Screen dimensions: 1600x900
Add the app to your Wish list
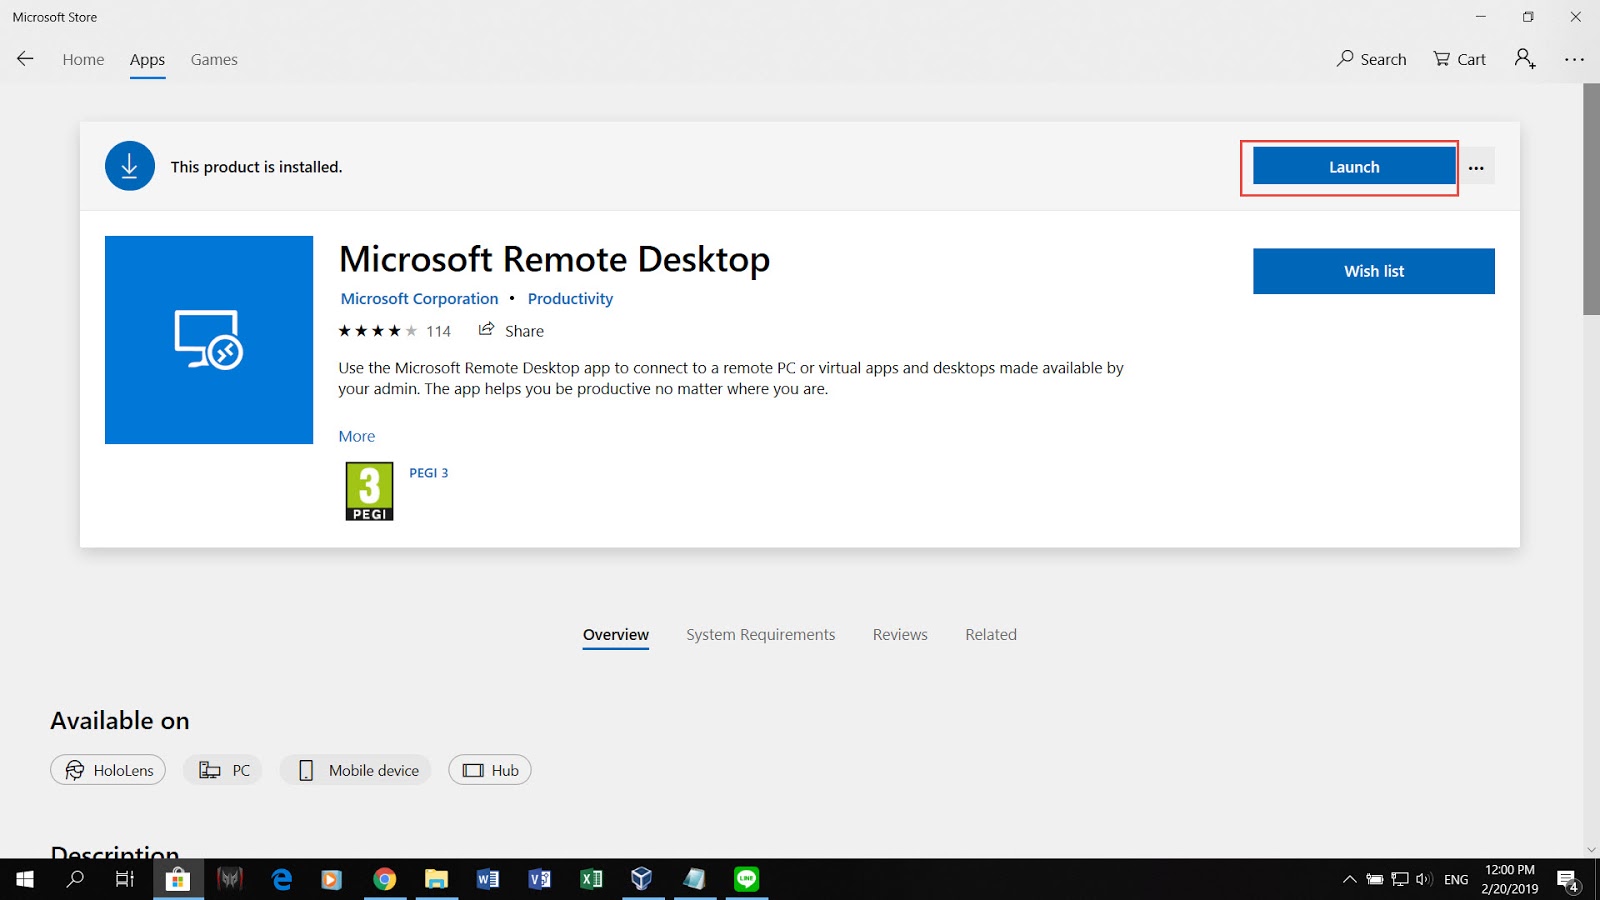coord(1373,271)
